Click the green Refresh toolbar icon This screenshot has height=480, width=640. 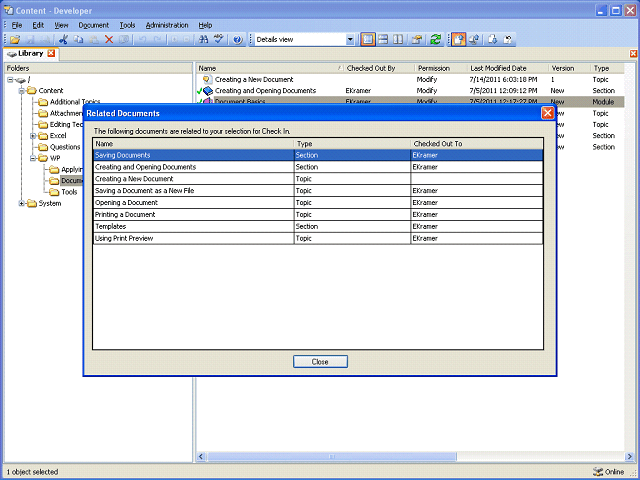[435, 39]
